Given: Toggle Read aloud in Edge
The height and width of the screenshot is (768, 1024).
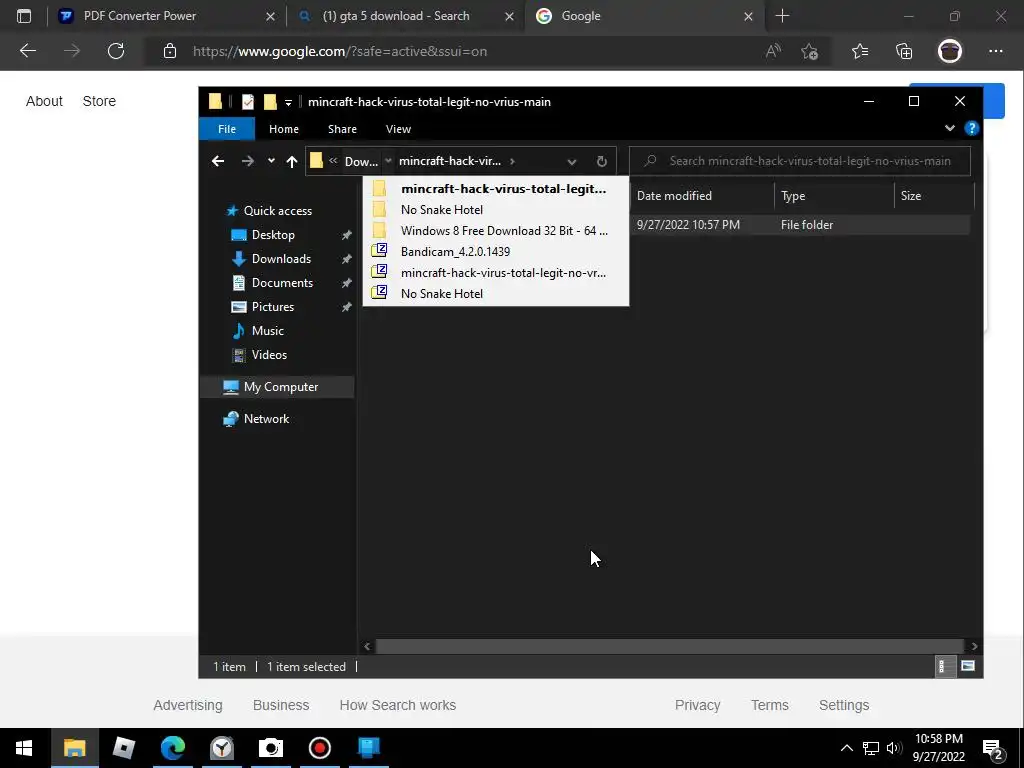Looking at the screenshot, I should pos(773,51).
